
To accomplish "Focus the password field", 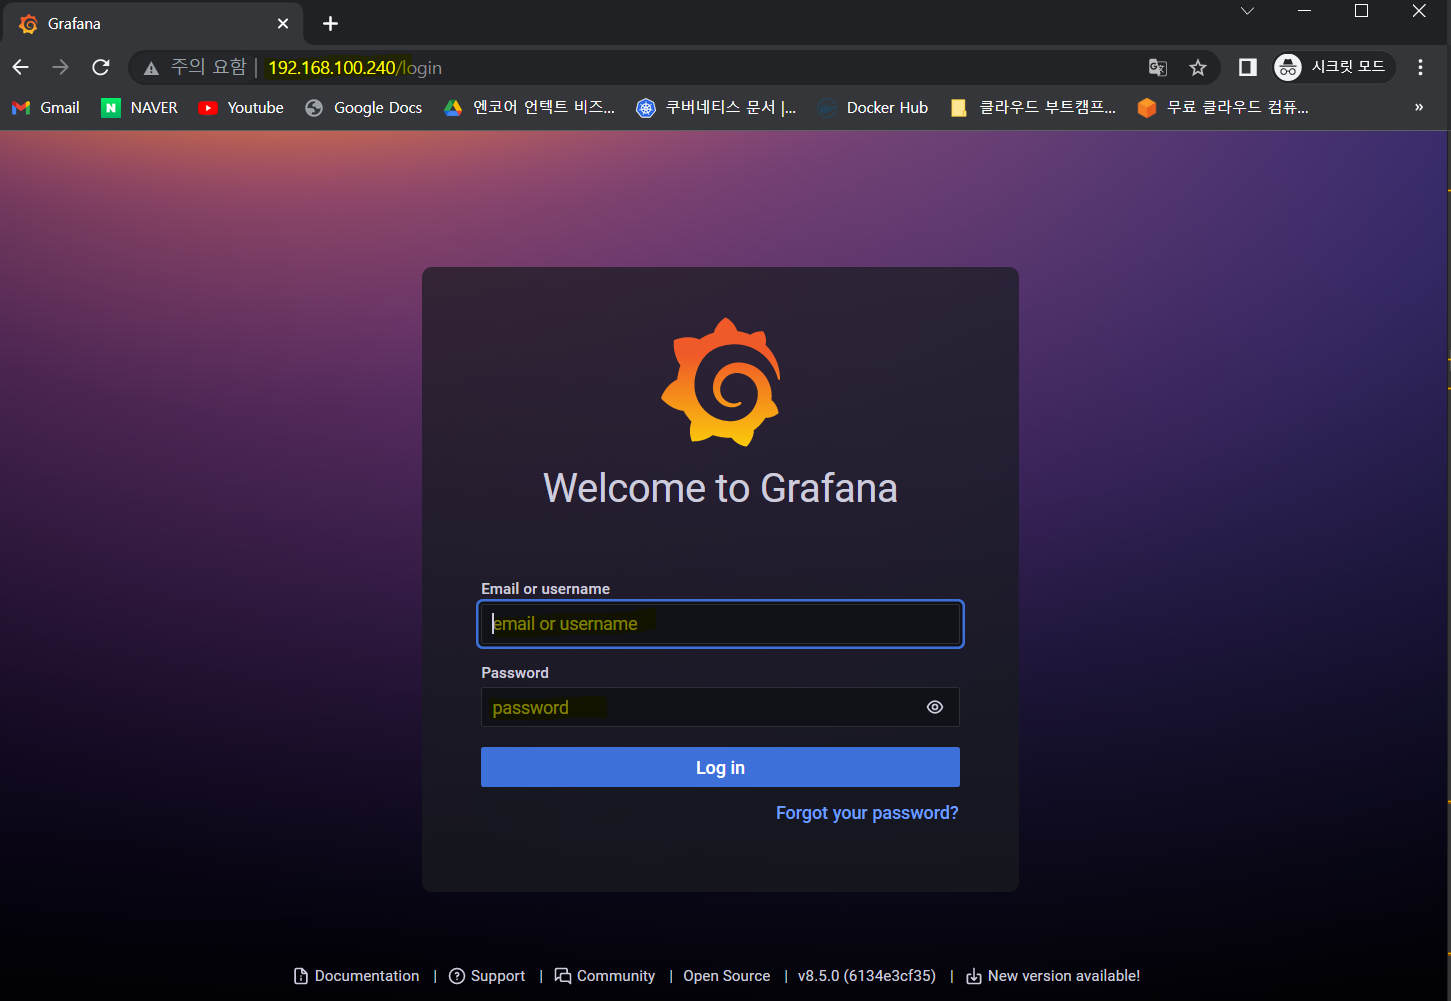I will pyautogui.click(x=720, y=707).
